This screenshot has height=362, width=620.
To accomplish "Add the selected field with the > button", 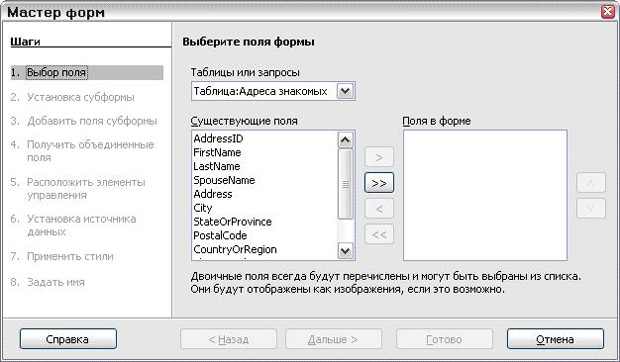I will pos(379,157).
